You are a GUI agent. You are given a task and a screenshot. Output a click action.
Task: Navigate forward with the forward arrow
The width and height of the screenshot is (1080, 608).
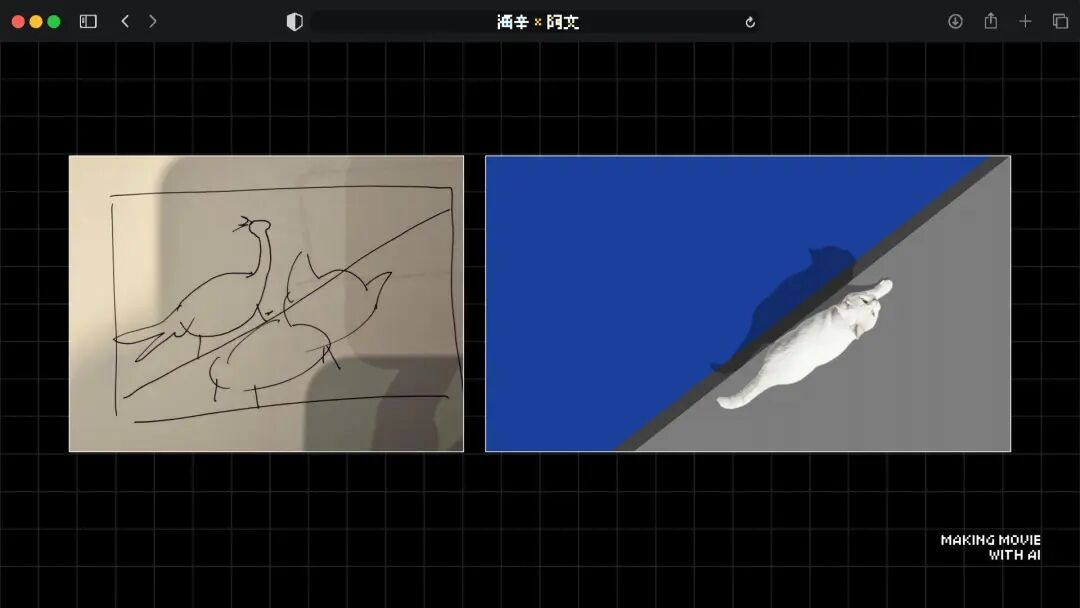coord(151,20)
